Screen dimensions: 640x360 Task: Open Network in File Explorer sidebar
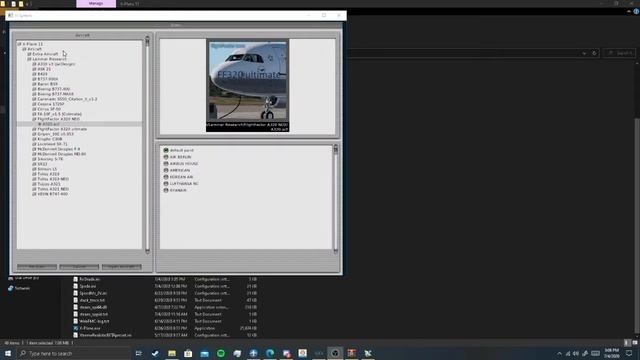coord(19,288)
